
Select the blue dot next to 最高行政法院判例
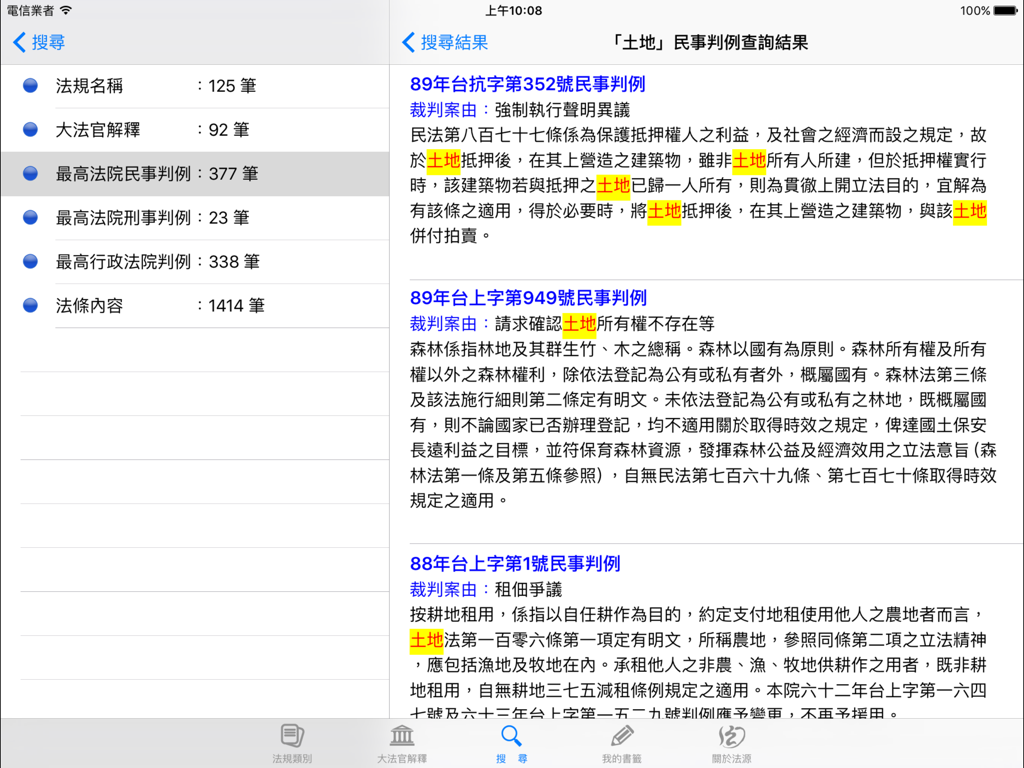[30, 261]
